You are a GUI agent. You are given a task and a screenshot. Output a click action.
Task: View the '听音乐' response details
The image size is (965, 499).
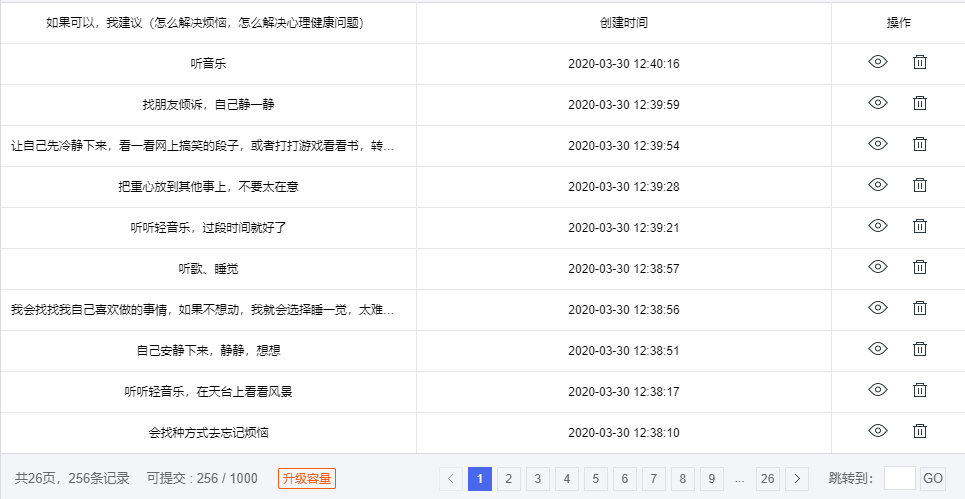pyautogui.click(x=878, y=63)
